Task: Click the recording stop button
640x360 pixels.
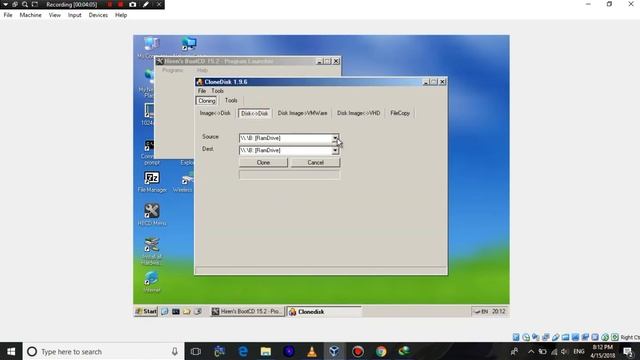Action: click(x=120, y=4)
